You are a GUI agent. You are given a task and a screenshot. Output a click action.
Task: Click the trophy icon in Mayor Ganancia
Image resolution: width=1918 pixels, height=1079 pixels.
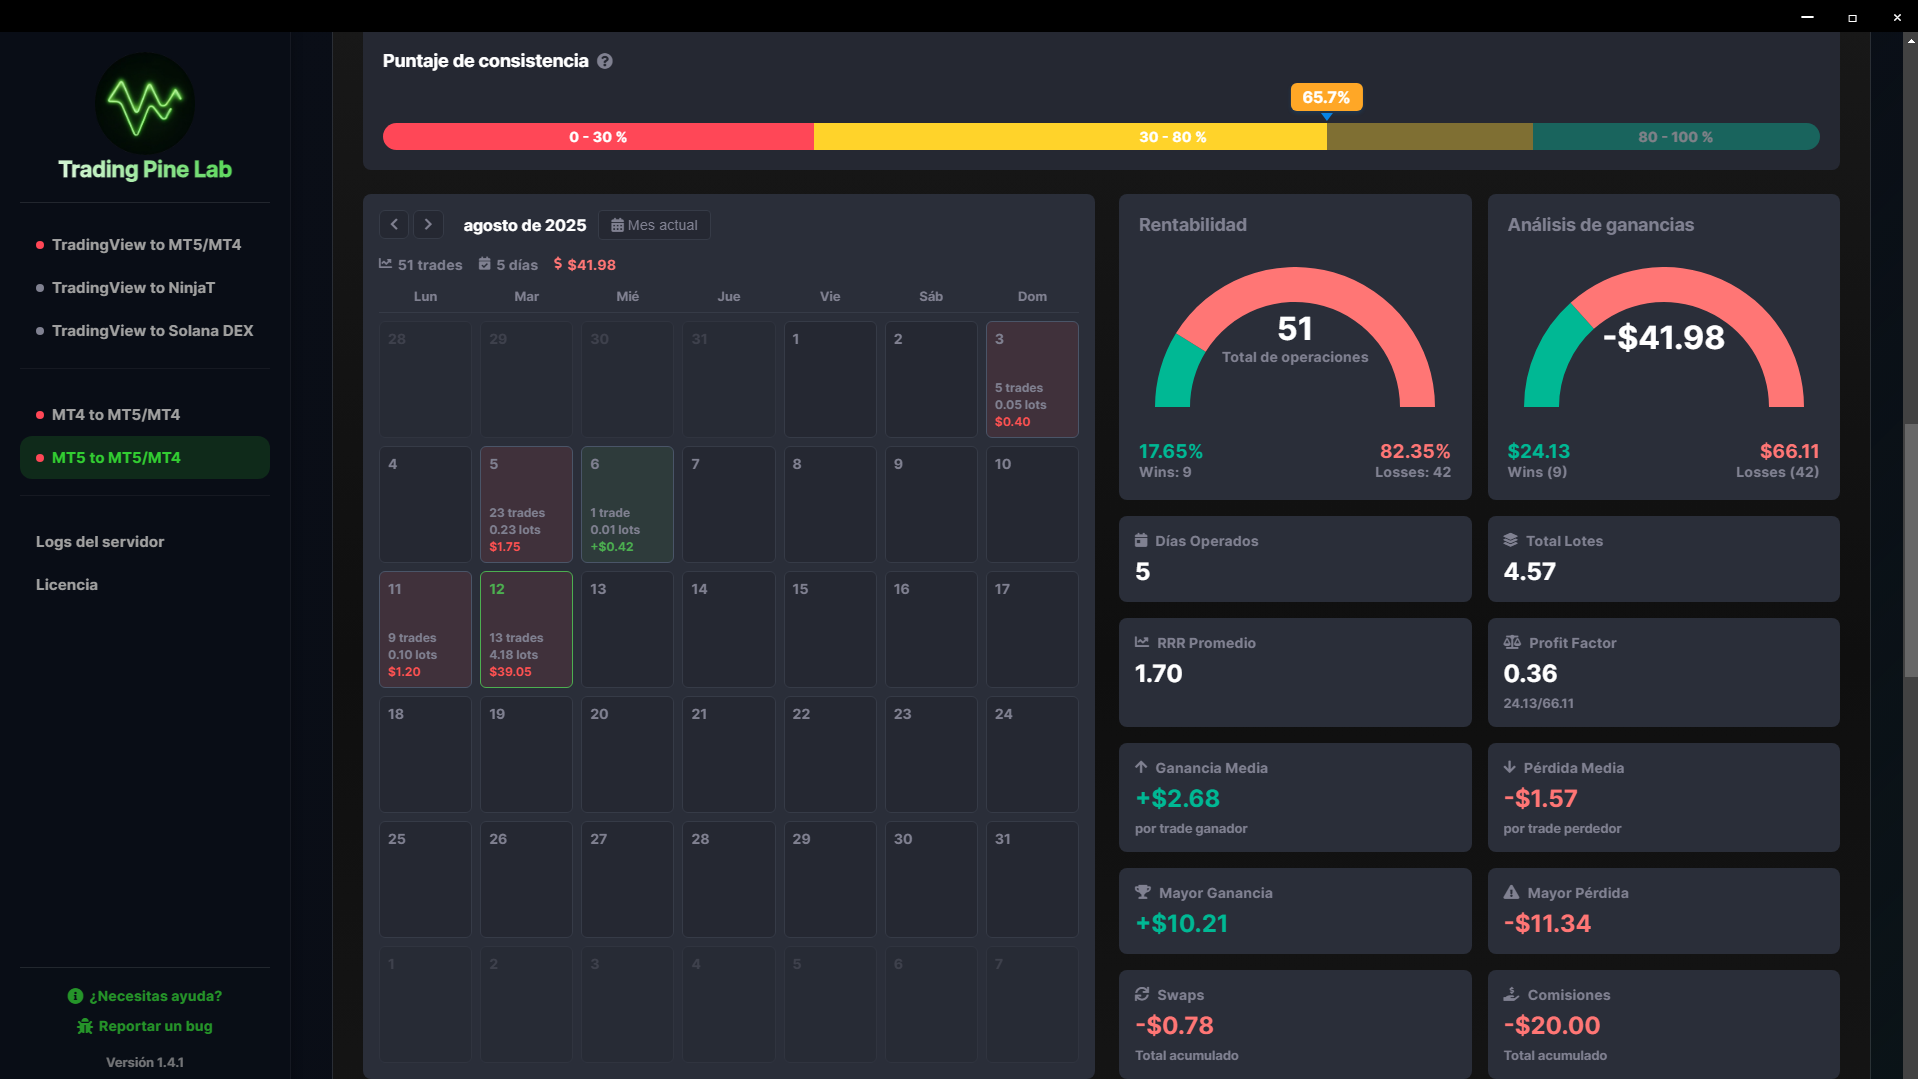point(1143,893)
